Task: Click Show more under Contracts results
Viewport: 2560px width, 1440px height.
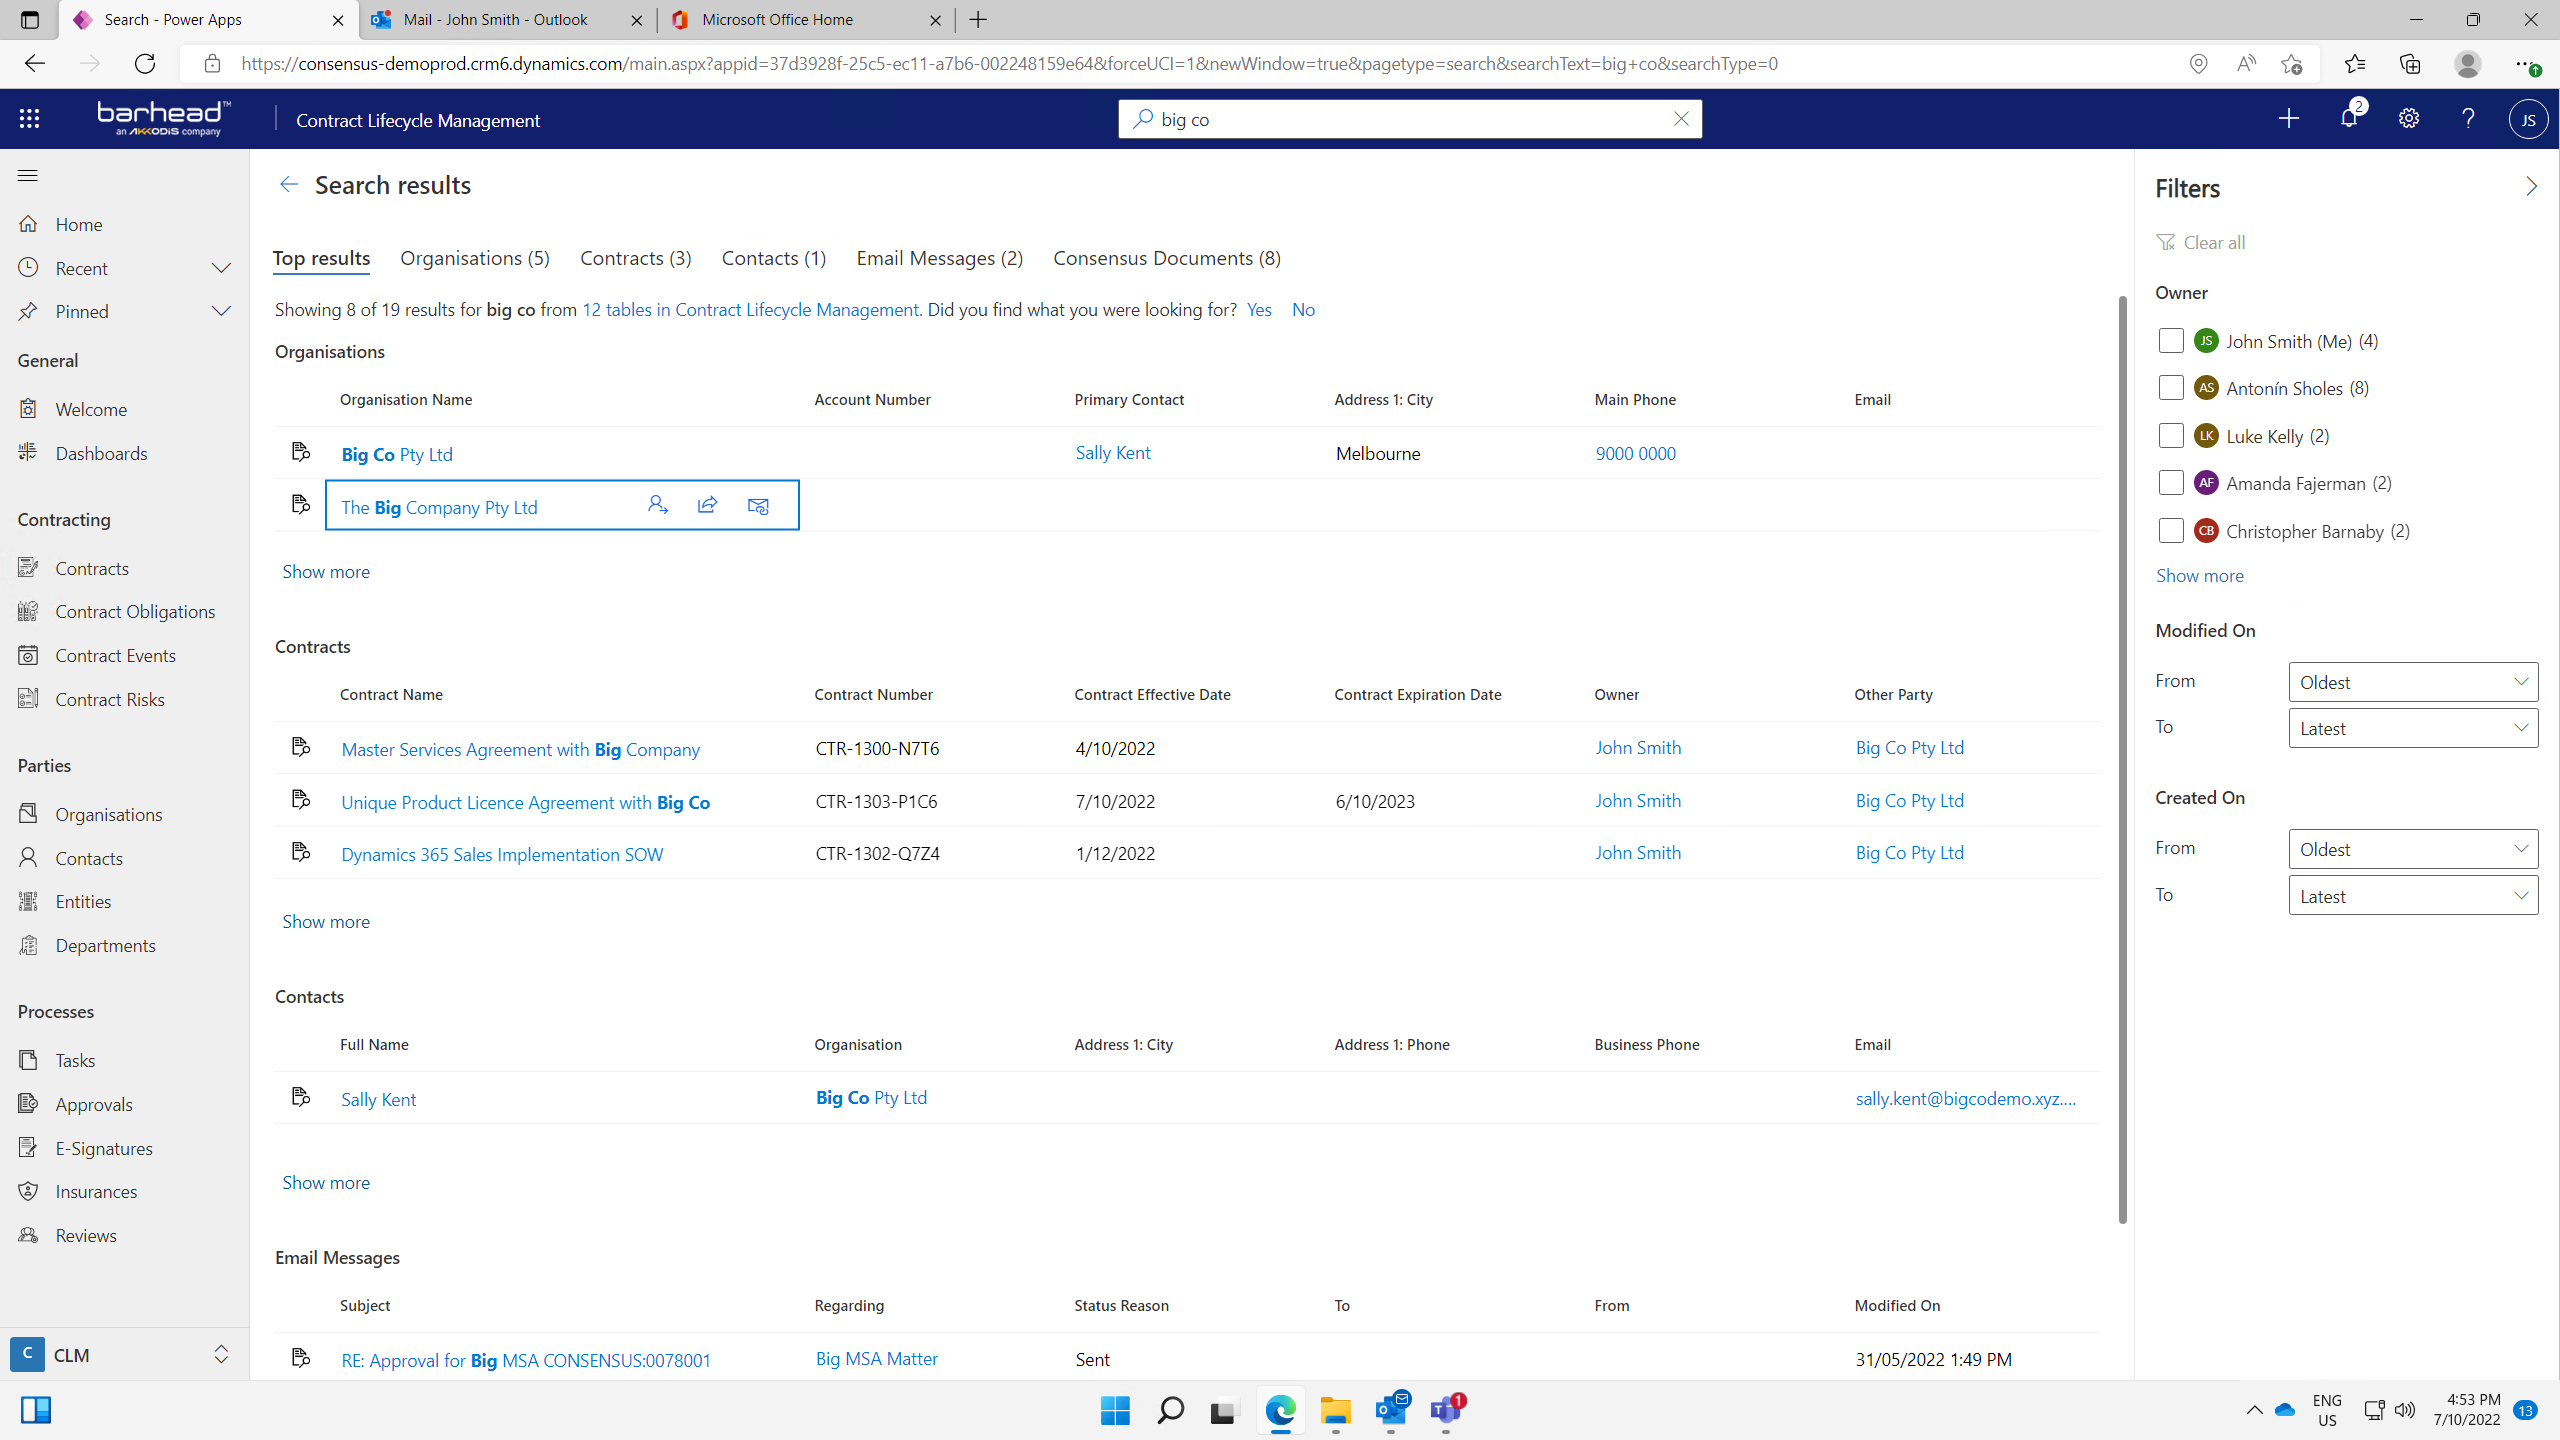Action: (326, 921)
